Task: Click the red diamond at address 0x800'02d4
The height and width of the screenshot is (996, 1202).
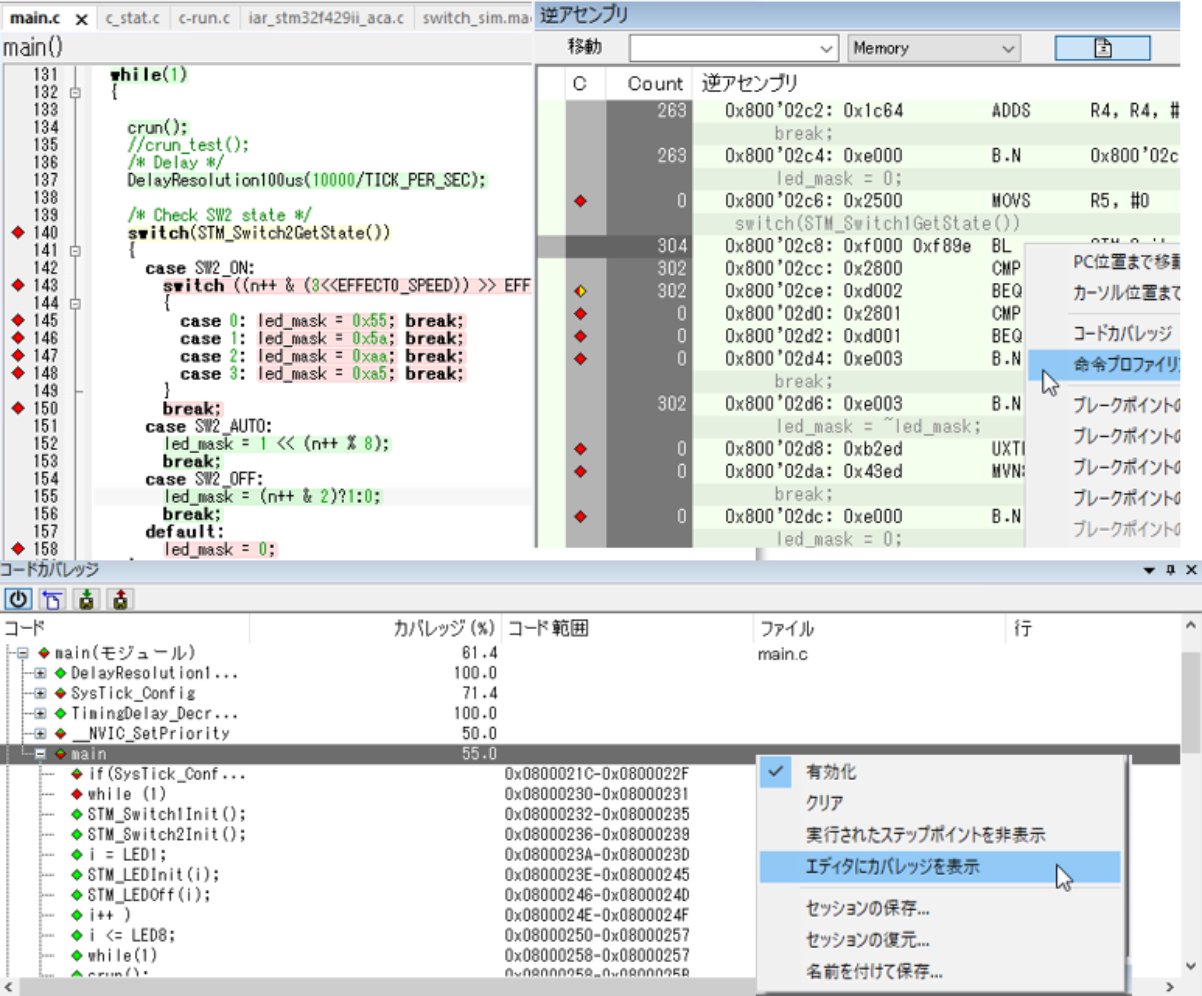Action: point(580,358)
